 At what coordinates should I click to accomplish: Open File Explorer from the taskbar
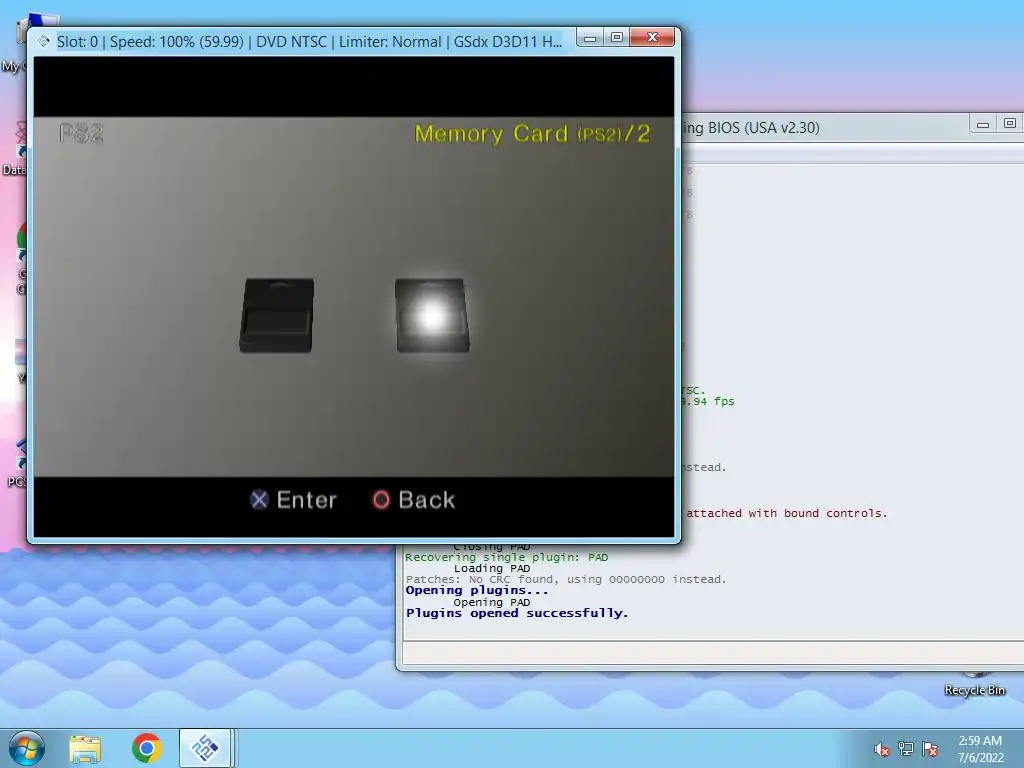pos(86,748)
